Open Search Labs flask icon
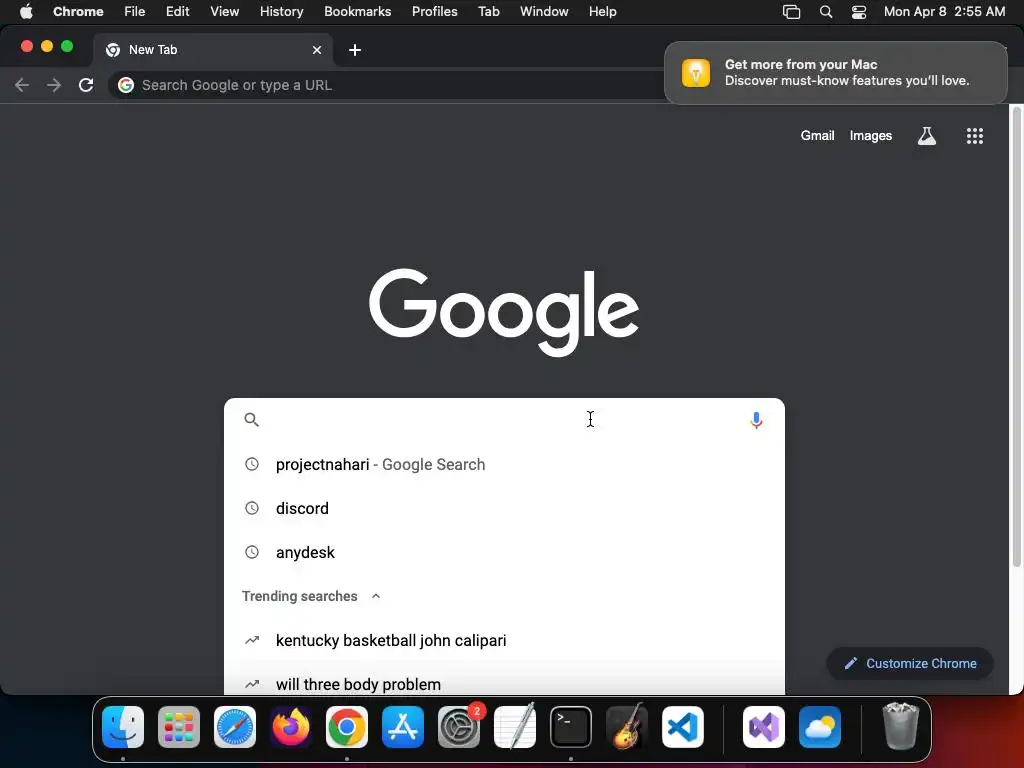 click(x=927, y=136)
